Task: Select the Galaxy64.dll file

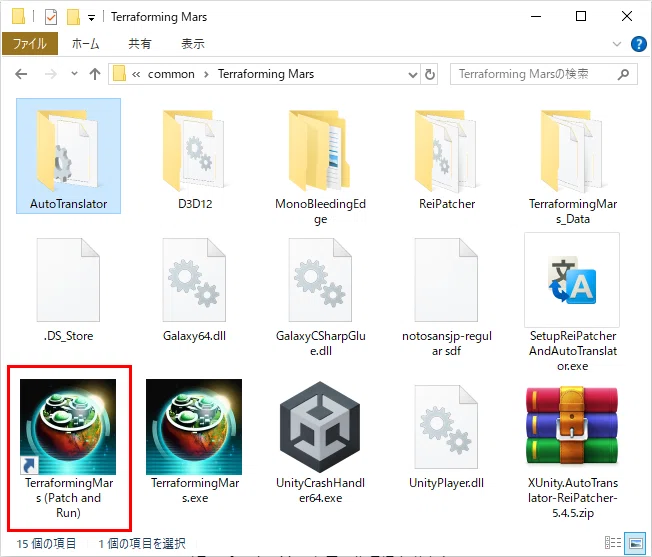Action: click(194, 290)
